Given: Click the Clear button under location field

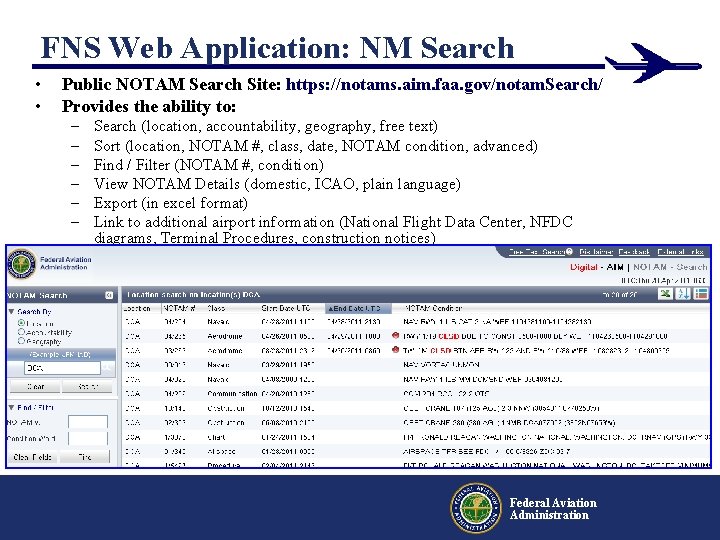Looking at the screenshot, I should [x=35, y=387].
